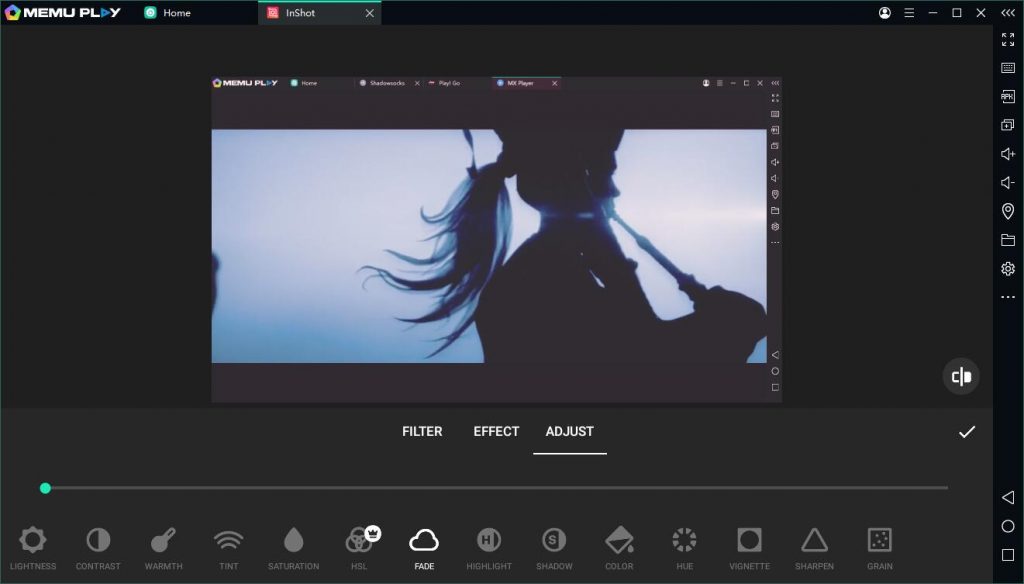Select the Contrast adjustment tool

(x=97, y=545)
